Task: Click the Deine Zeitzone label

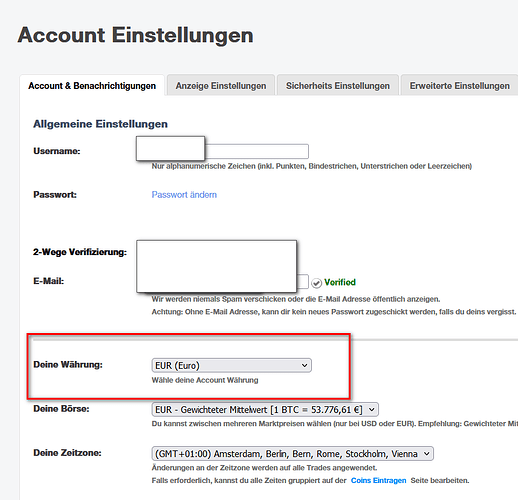Action: coord(67,453)
